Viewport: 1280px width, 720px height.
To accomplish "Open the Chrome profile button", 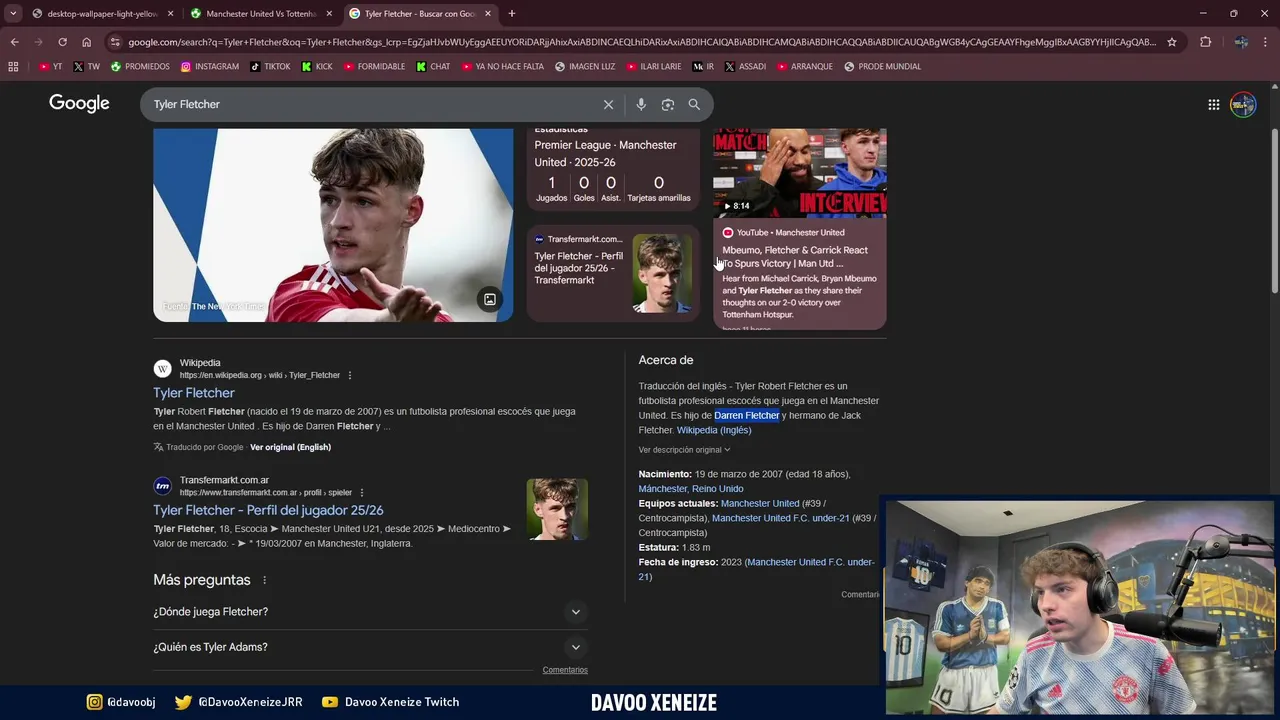I will point(1240,42).
